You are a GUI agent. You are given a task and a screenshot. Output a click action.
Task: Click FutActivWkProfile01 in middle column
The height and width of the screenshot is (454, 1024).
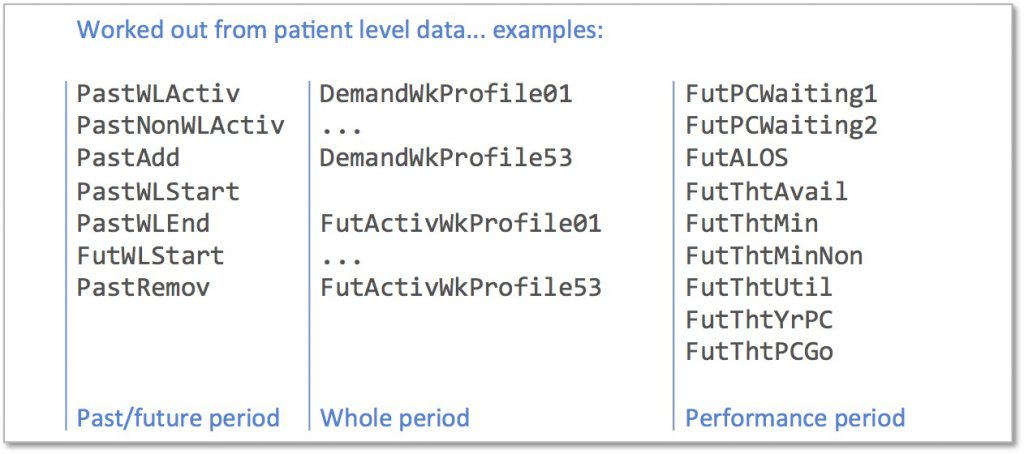tap(460, 223)
